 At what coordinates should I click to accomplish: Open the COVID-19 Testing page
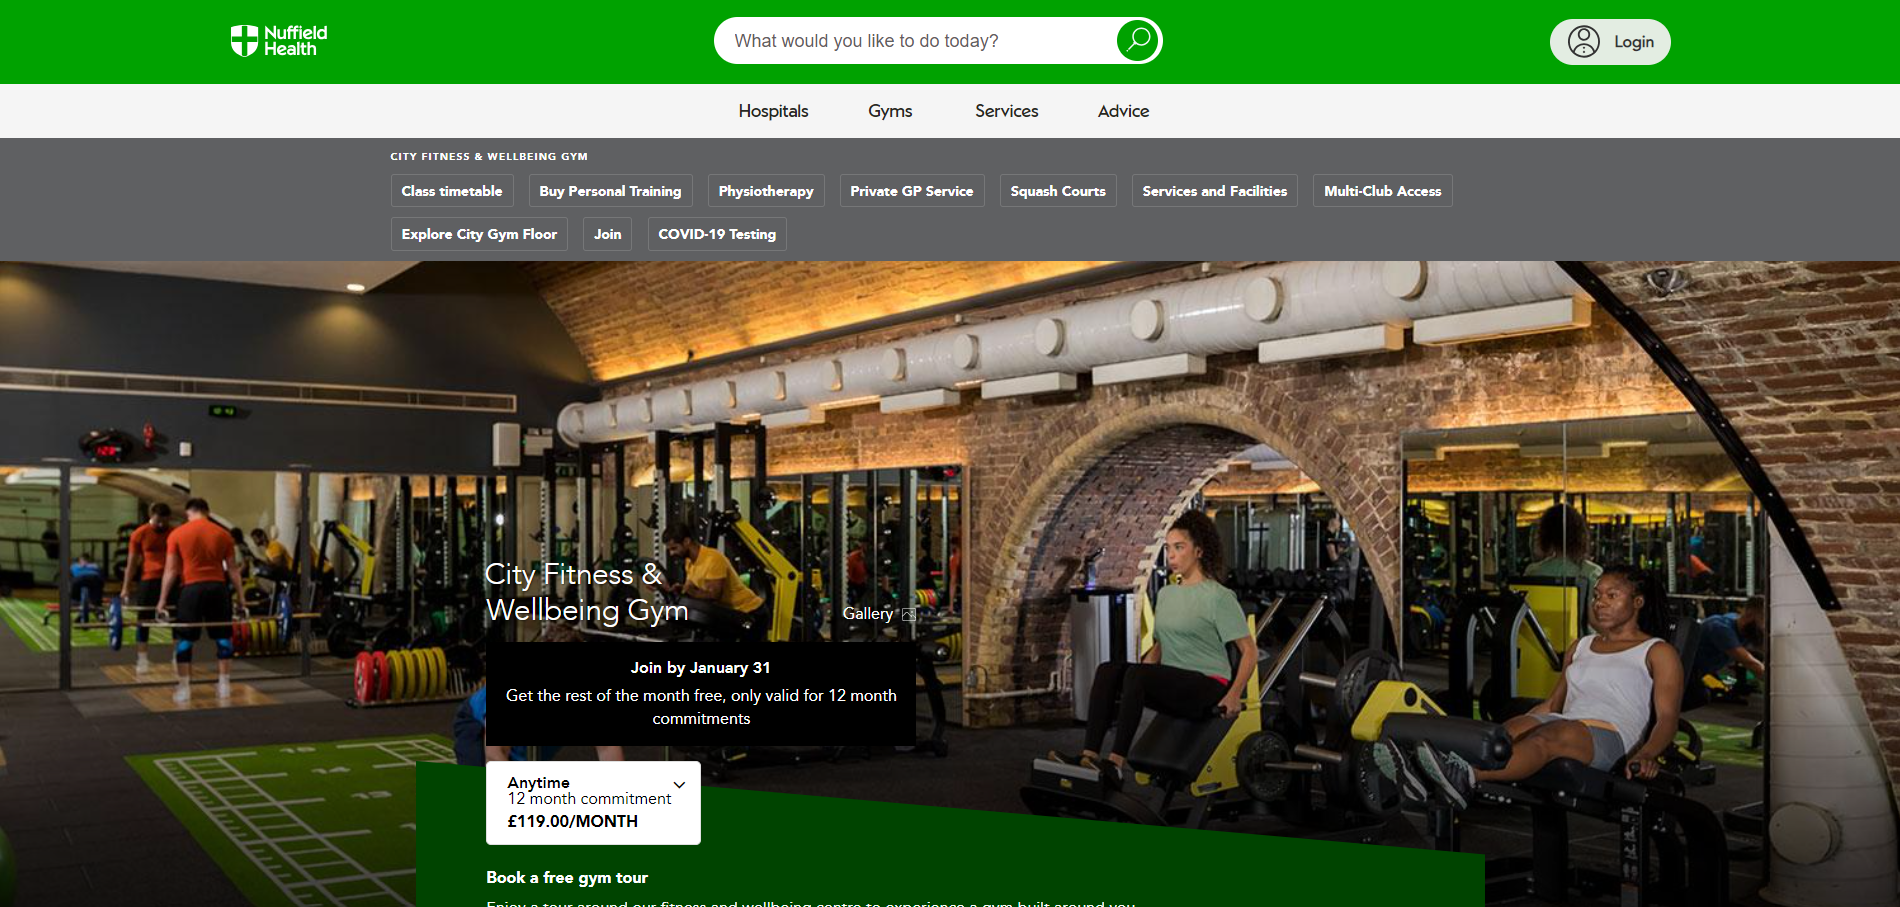tap(716, 233)
